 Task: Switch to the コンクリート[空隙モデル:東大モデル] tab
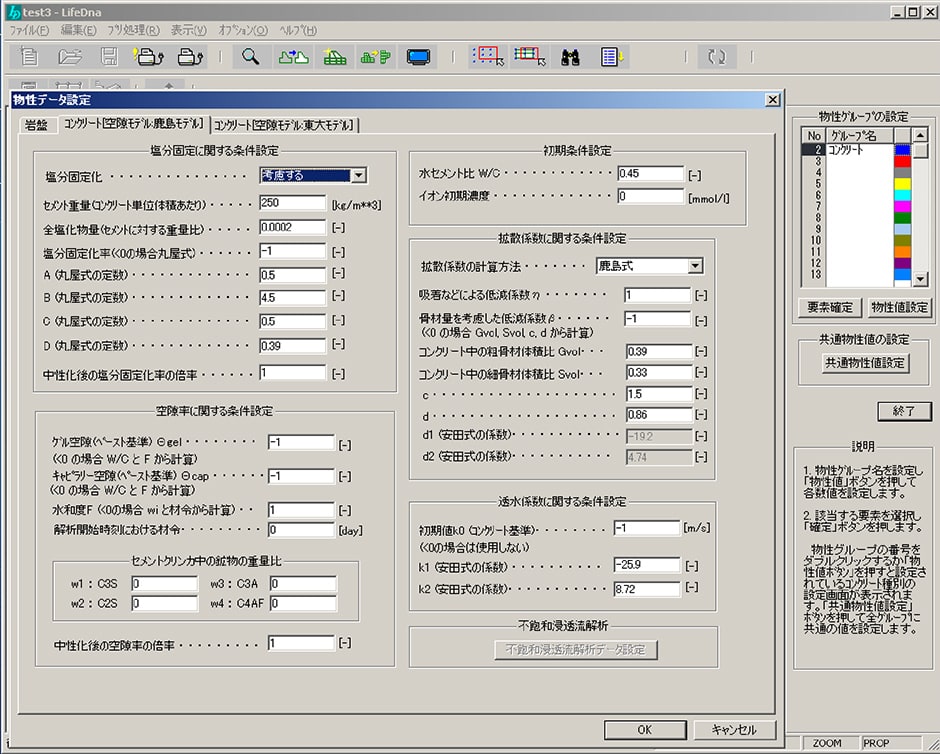(x=284, y=125)
